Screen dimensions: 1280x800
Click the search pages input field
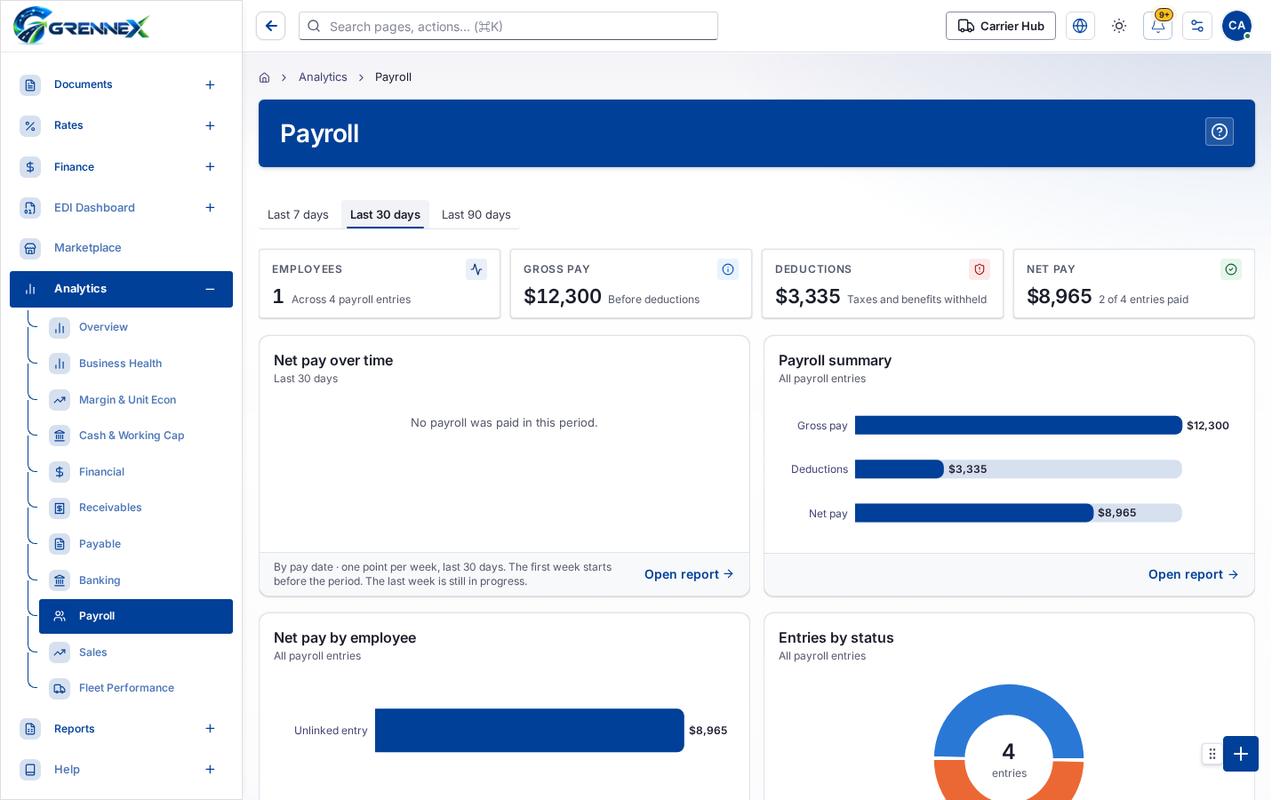(508, 26)
